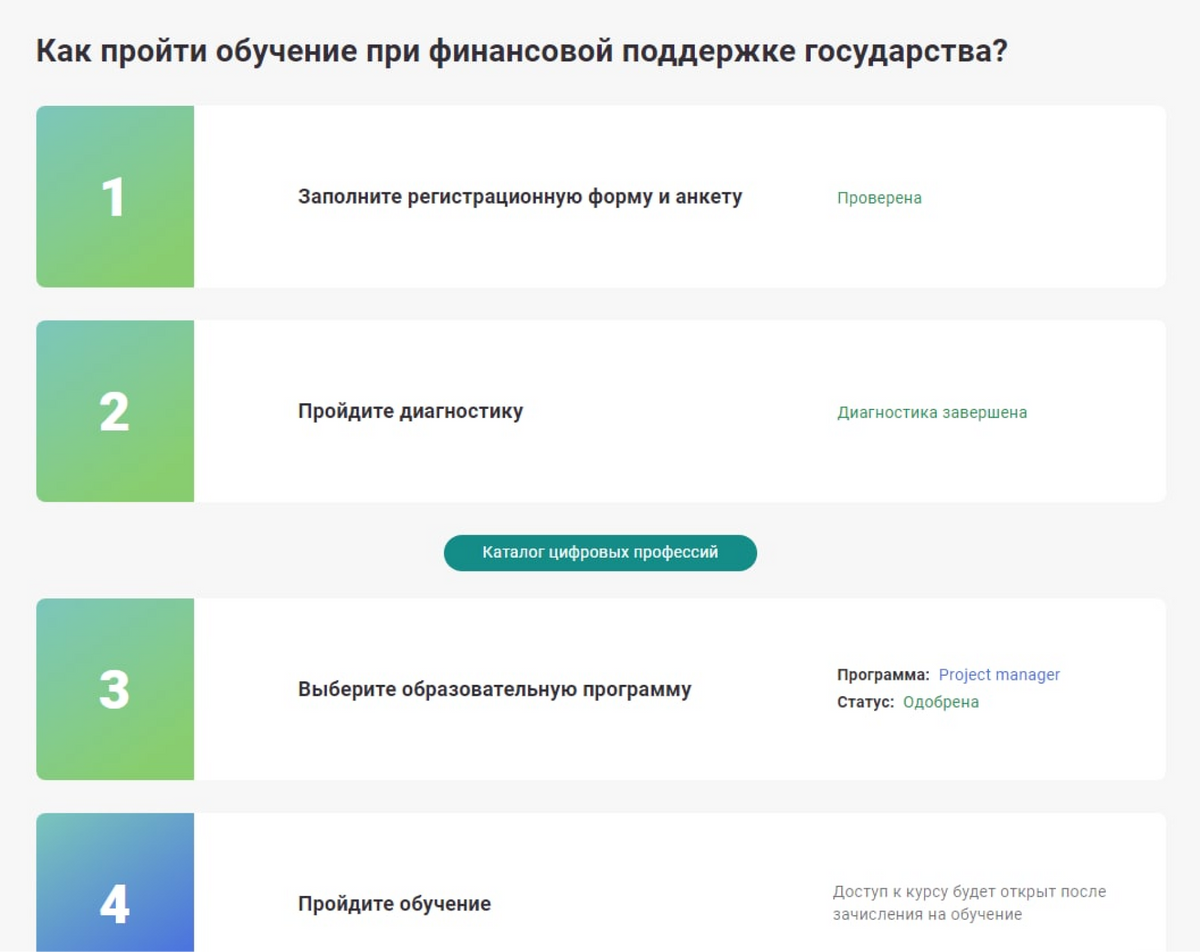Click the Программа: label in step 3
The width and height of the screenshot is (1200, 952).
(883, 675)
